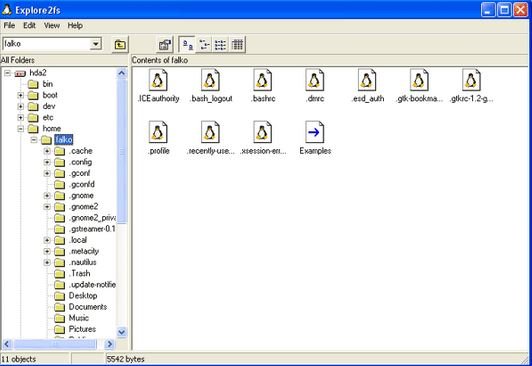Open the falko path dropdown arrow
The height and width of the screenshot is (366, 532).
pos(96,44)
